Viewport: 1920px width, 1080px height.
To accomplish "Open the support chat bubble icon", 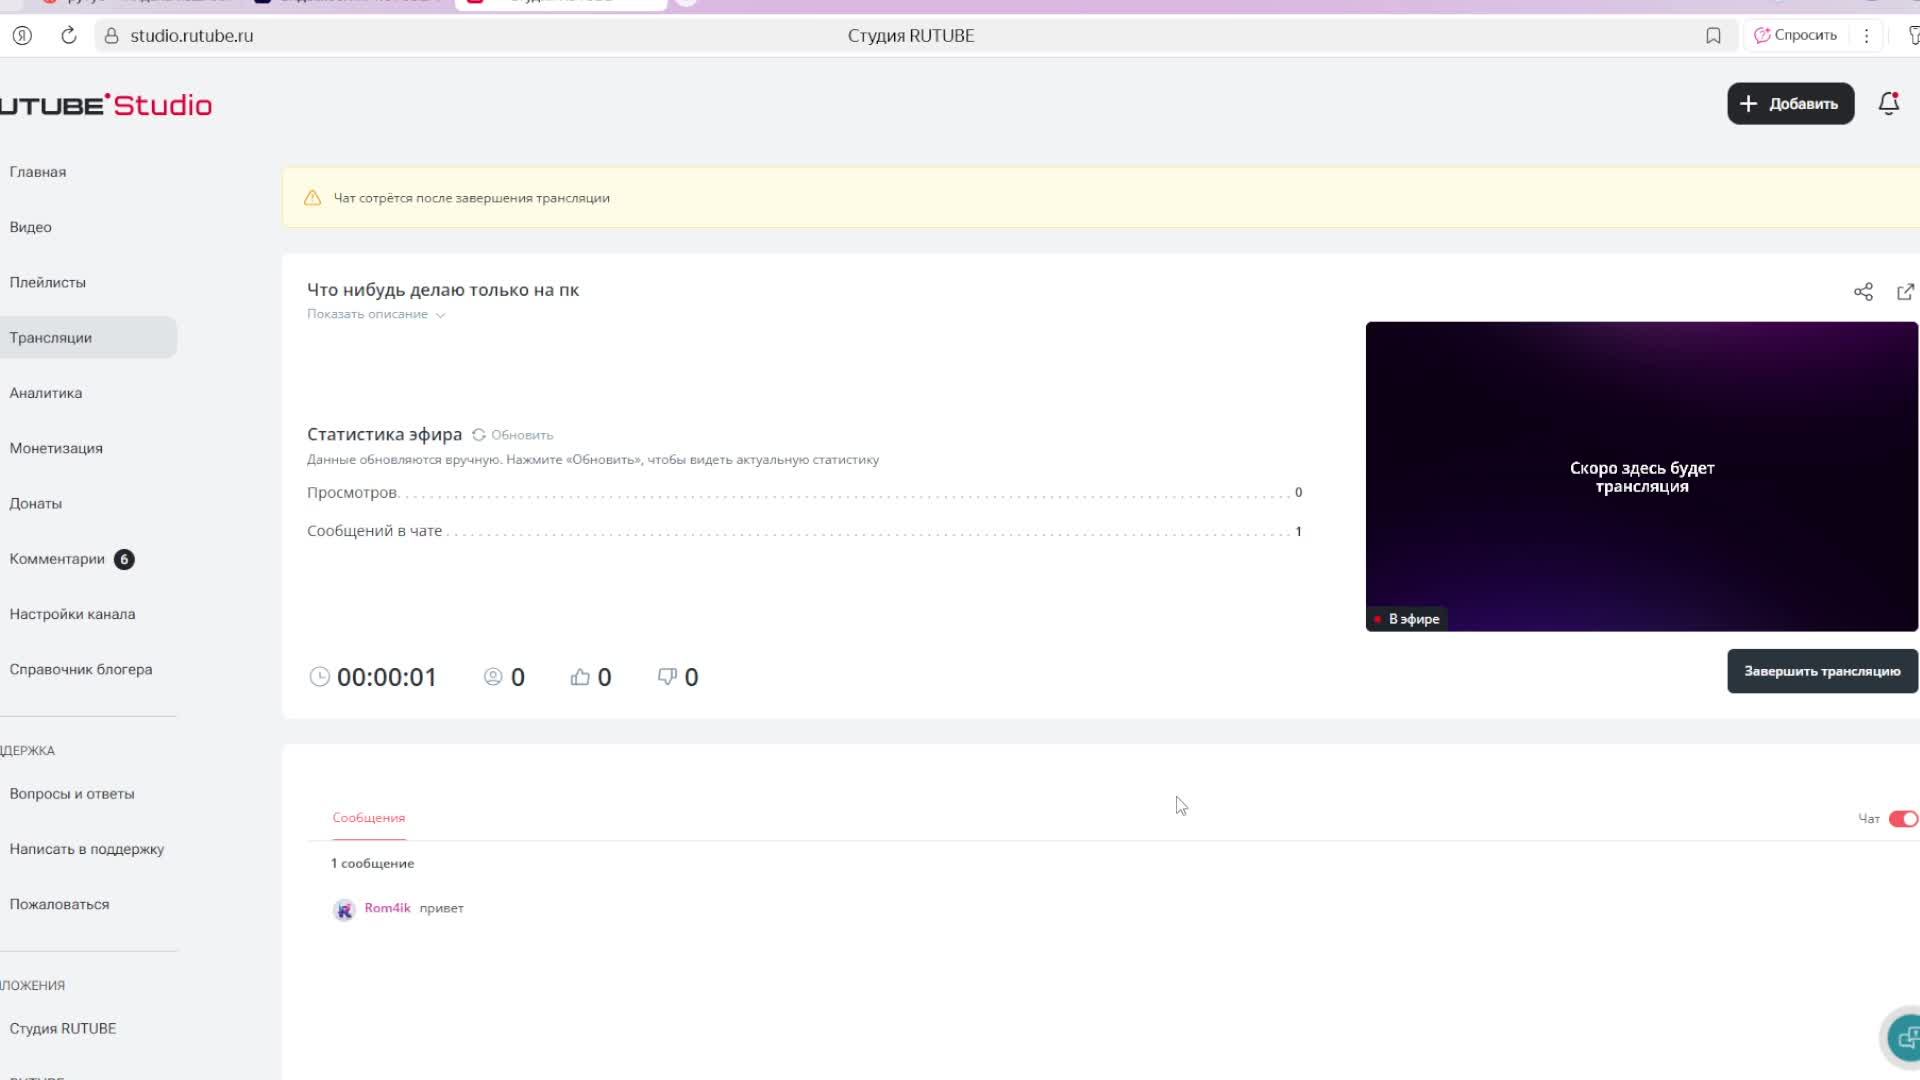I will click(x=1907, y=1037).
